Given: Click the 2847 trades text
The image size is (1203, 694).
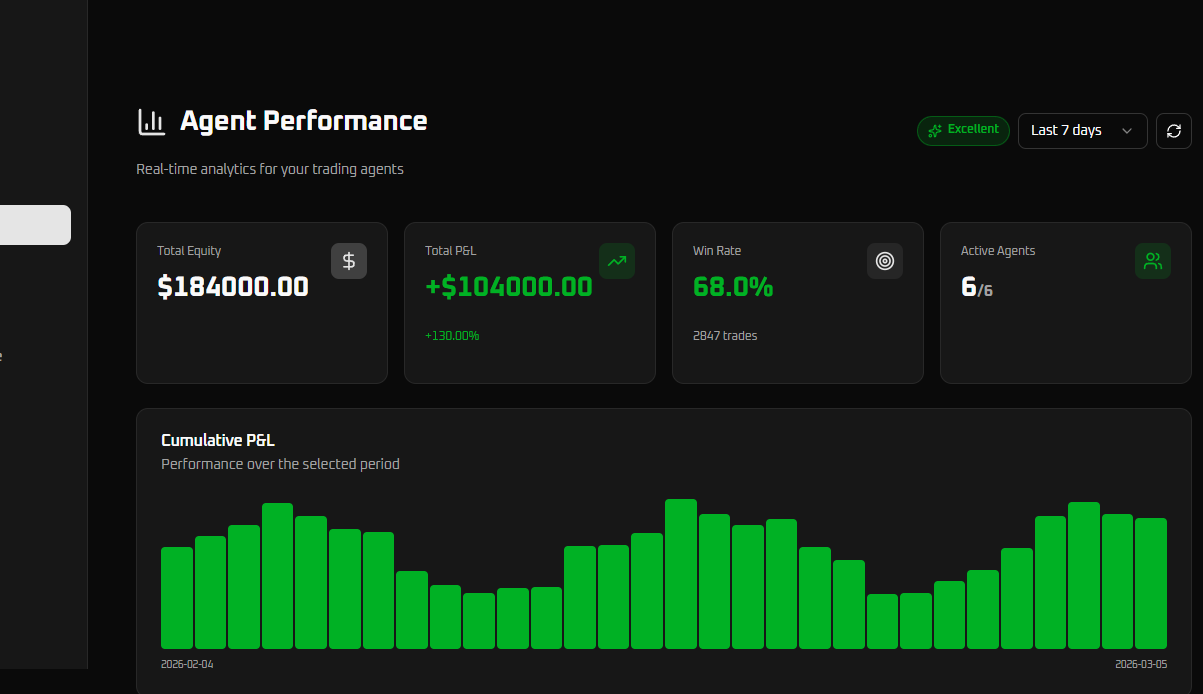Looking at the screenshot, I should tap(725, 336).
